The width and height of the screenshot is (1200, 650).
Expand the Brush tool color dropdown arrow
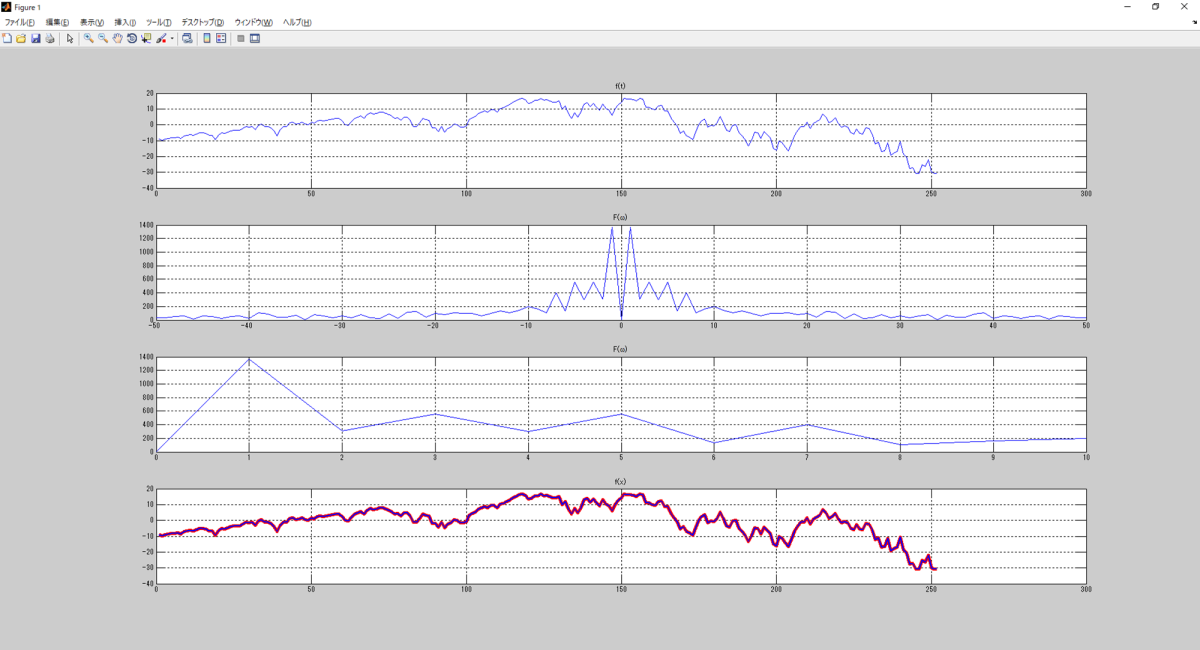click(172, 39)
